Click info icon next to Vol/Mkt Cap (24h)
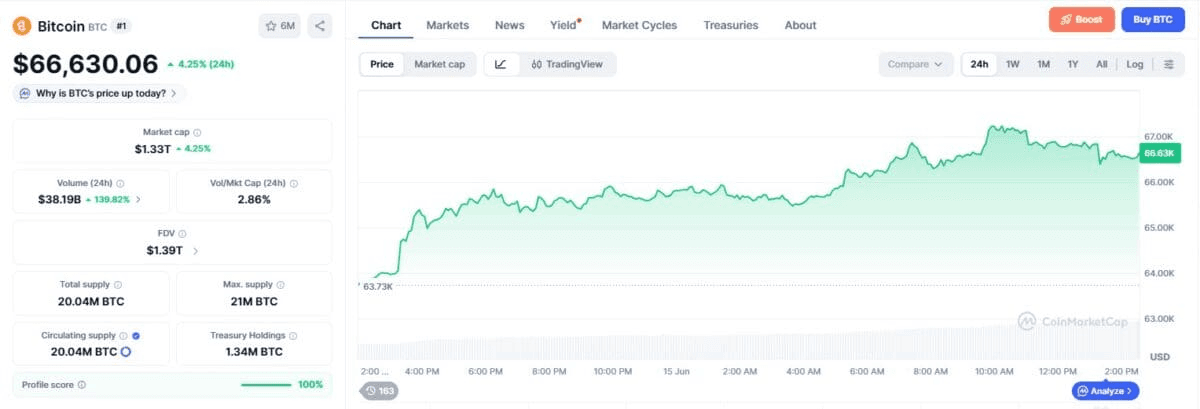Screen dimensions: 1200x409 (x=293, y=183)
